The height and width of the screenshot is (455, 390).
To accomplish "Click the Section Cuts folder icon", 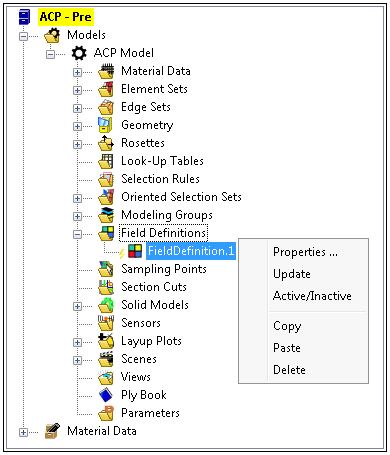I will coord(106,287).
